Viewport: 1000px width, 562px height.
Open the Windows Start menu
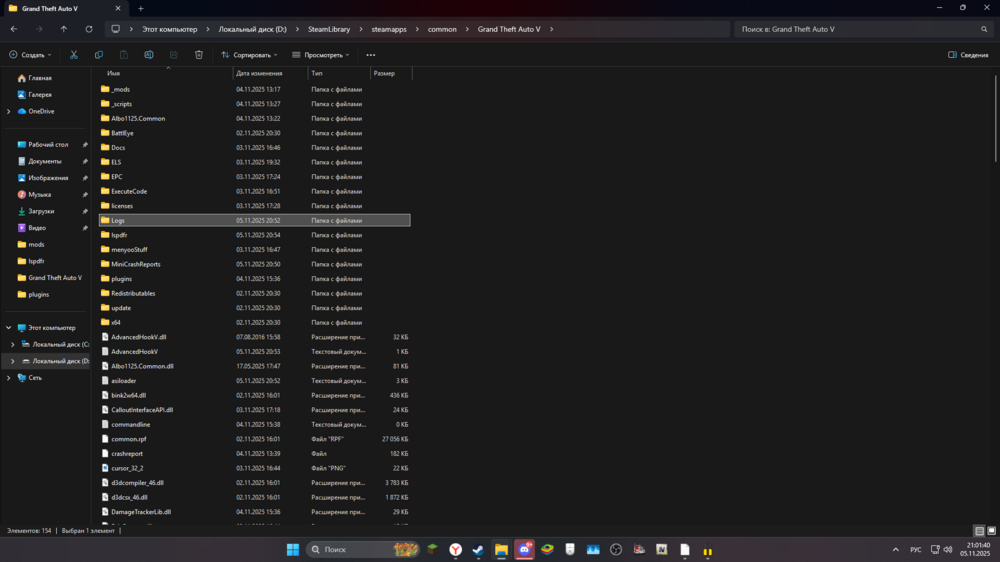pos(293,549)
